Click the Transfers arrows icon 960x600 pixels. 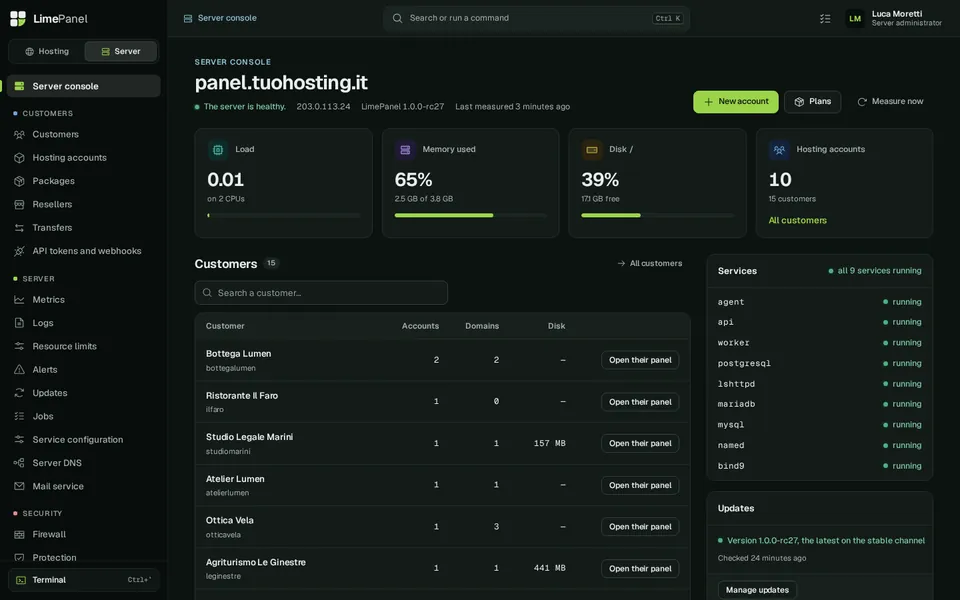(x=20, y=228)
